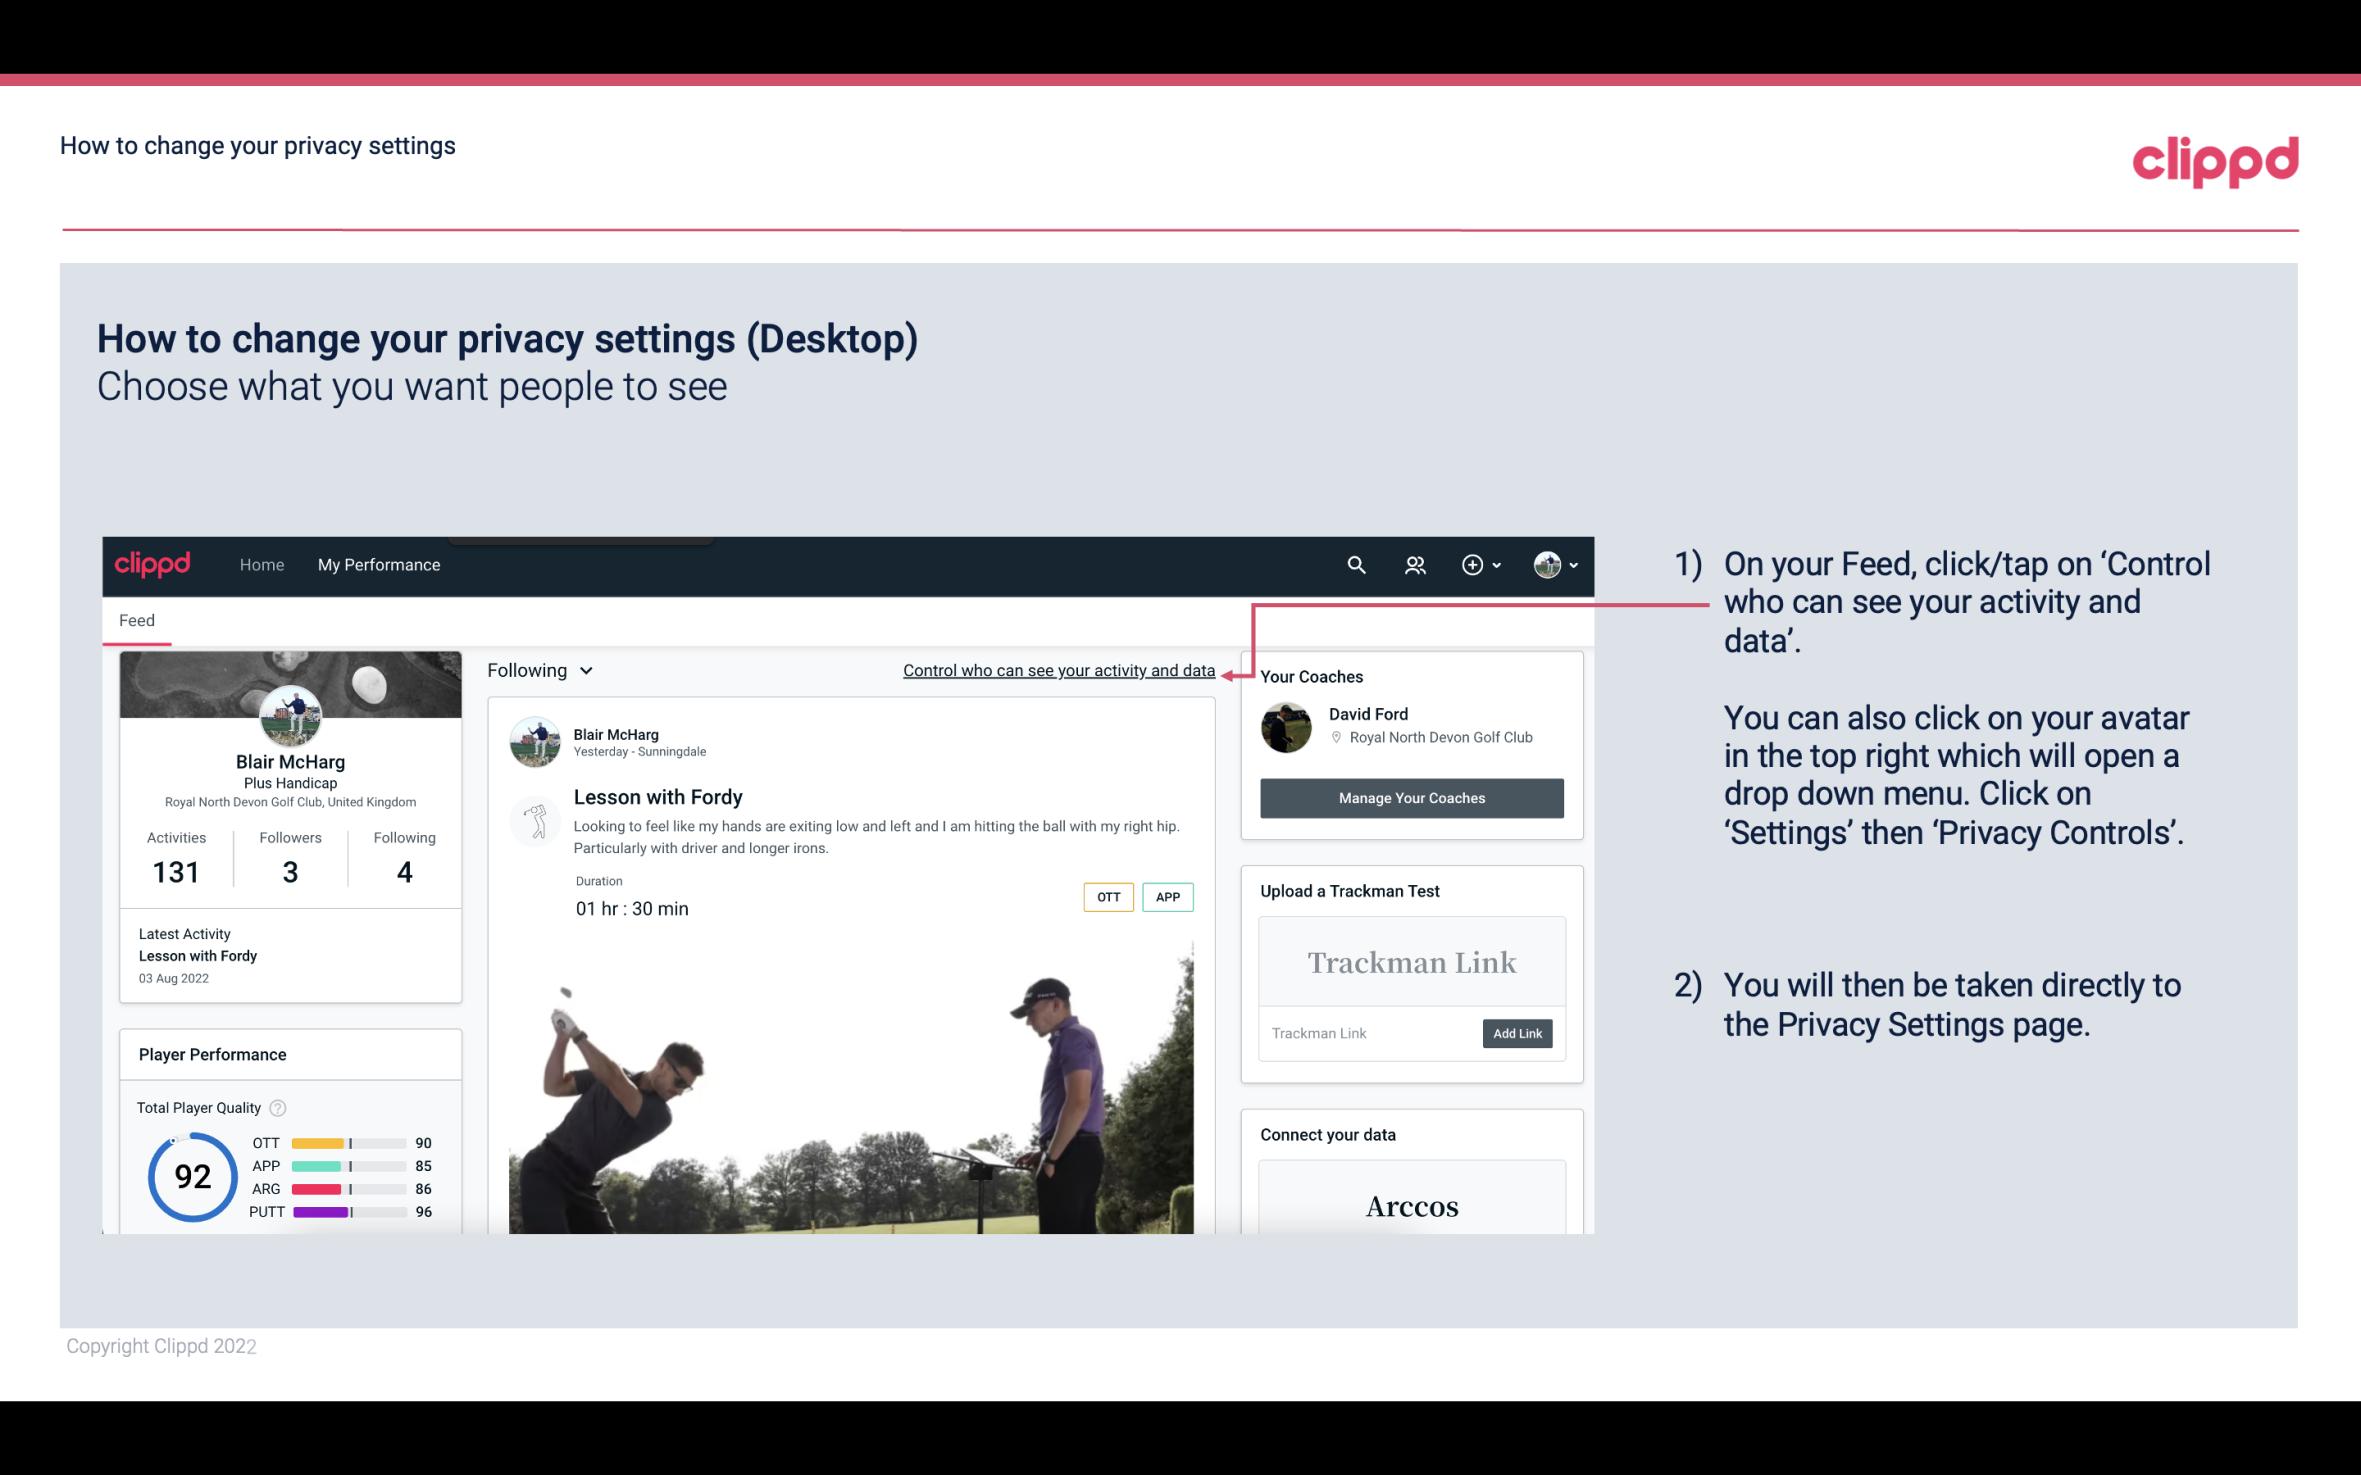Image resolution: width=2361 pixels, height=1475 pixels.
Task: Click the APP performance badge icon
Action: pos(1169,897)
